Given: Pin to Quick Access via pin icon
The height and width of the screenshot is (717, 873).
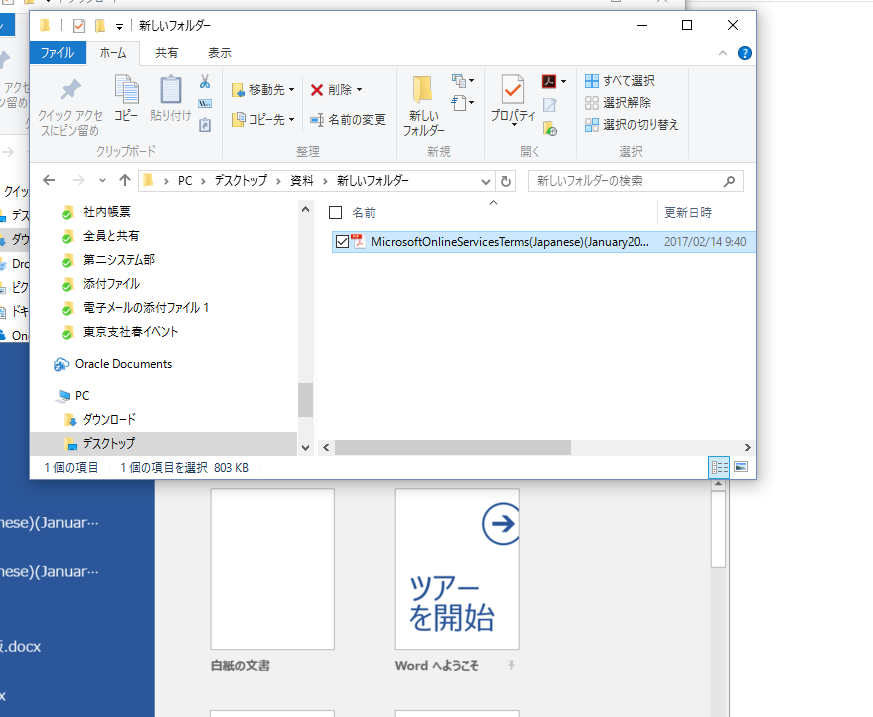Looking at the screenshot, I should tap(71, 89).
